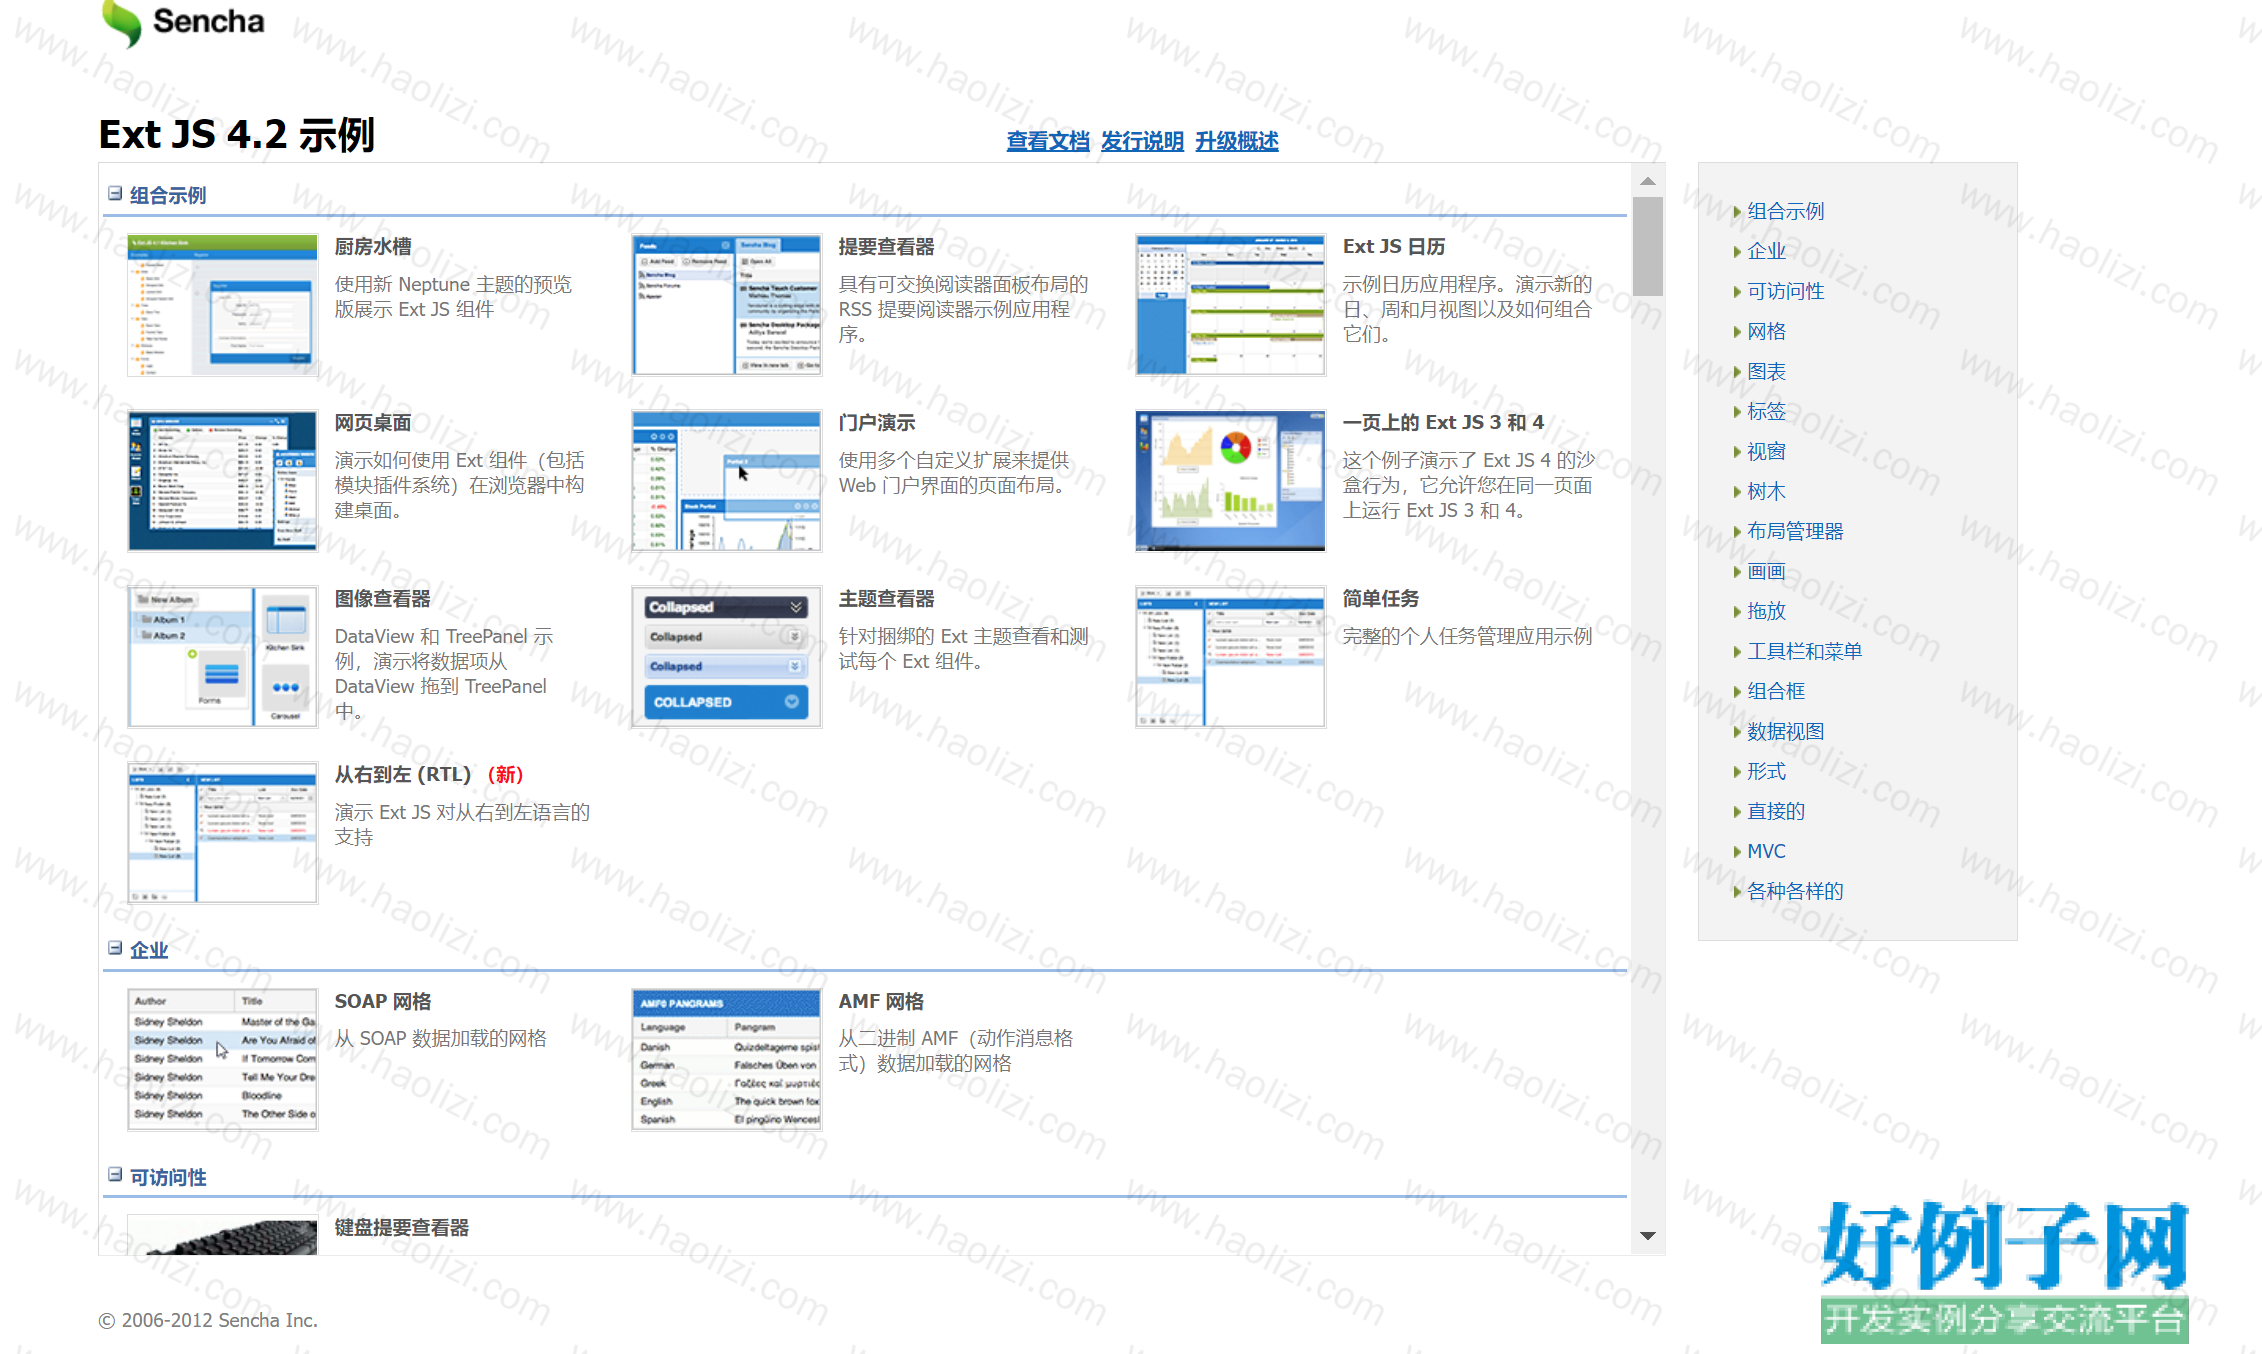The height and width of the screenshot is (1354, 2262).
Task: Click the 键盘提要查看器 title
Action: click(x=402, y=1228)
